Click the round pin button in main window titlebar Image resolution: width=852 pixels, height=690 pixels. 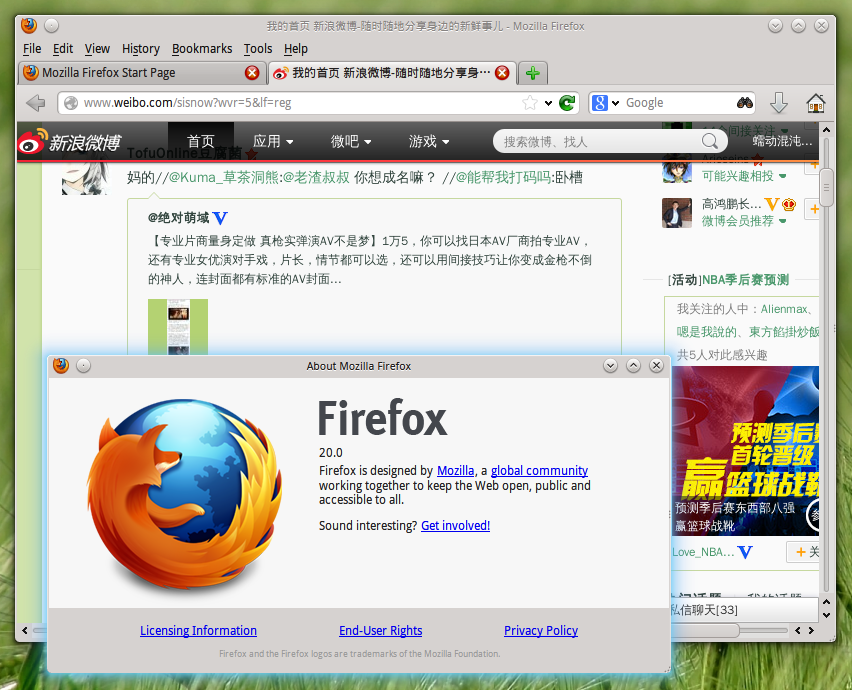coord(51,26)
